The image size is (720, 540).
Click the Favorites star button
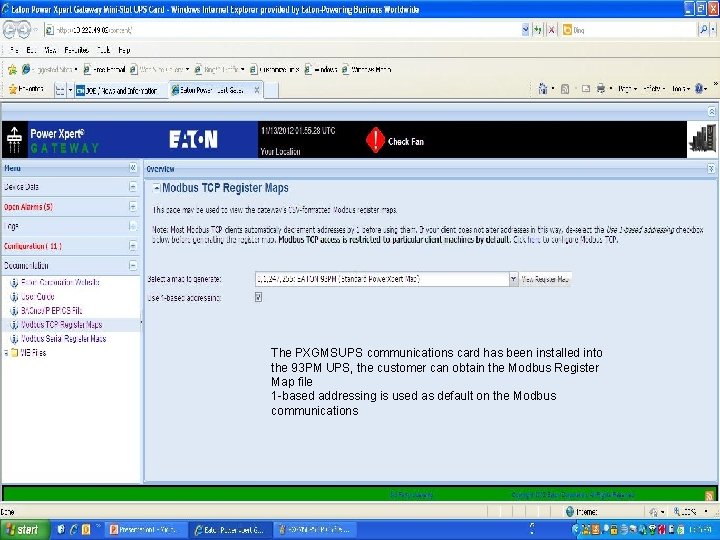point(26,90)
